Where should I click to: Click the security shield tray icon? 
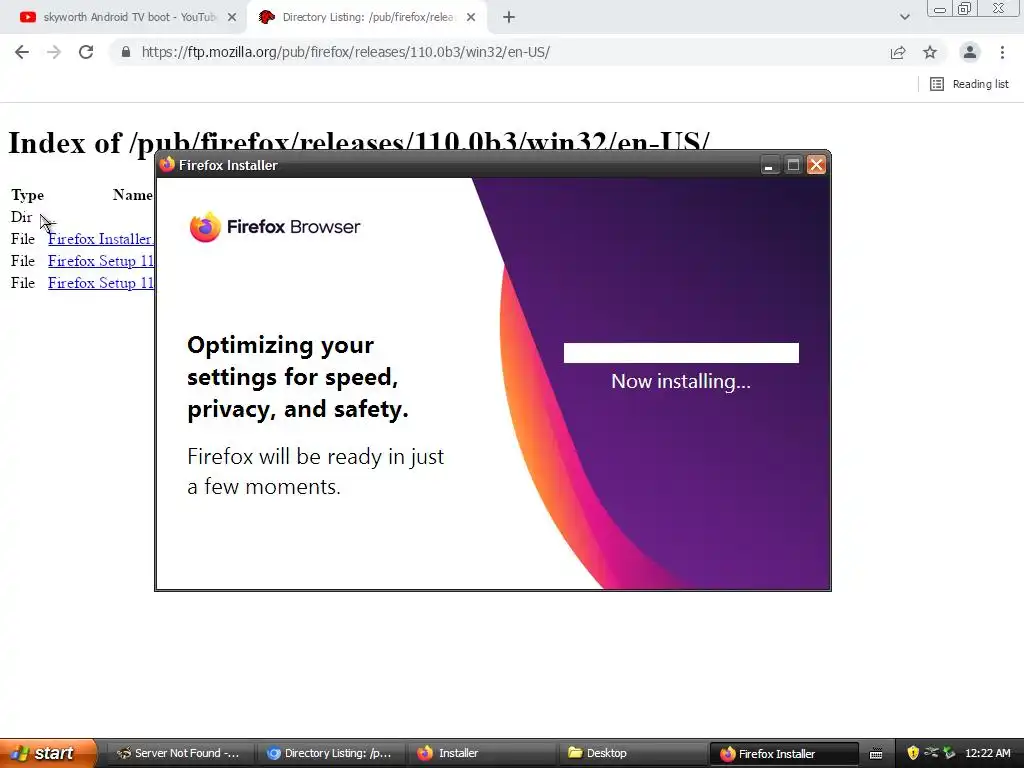(x=913, y=753)
